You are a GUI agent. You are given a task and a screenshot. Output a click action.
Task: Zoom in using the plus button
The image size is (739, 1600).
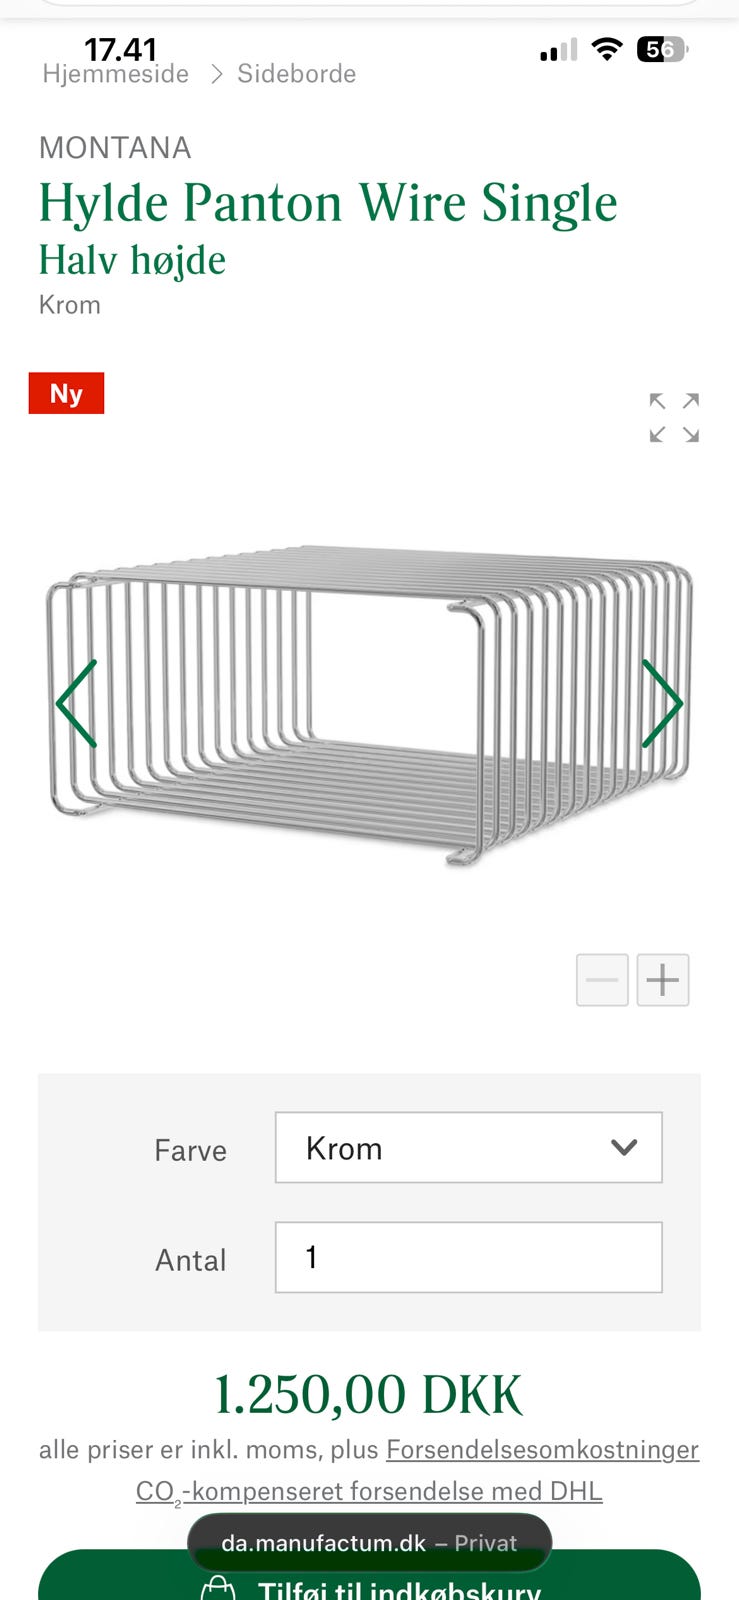[x=663, y=980]
